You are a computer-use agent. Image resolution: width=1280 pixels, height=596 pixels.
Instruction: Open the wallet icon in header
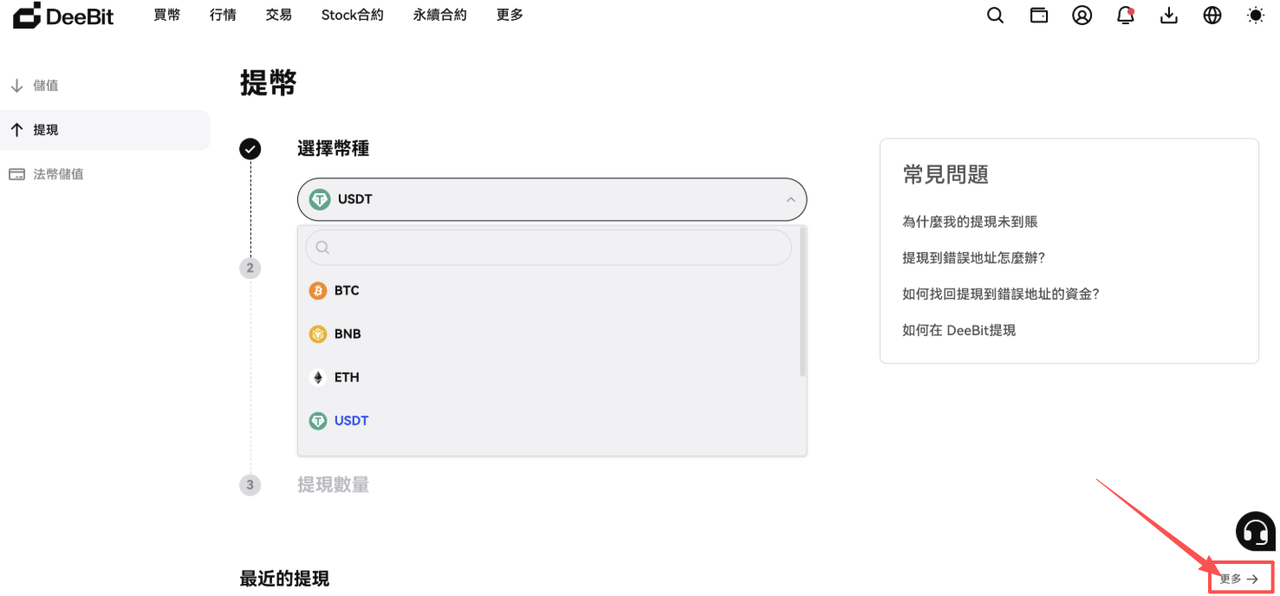(1039, 15)
